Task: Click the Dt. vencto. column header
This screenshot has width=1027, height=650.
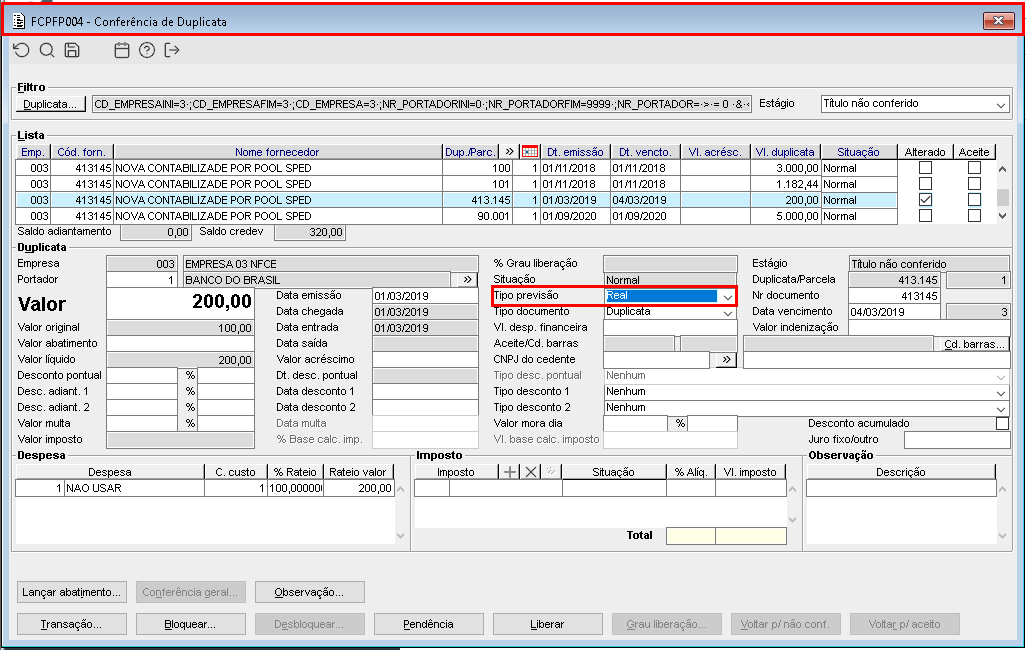Action: pyautogui.click(x=643, y=152)
